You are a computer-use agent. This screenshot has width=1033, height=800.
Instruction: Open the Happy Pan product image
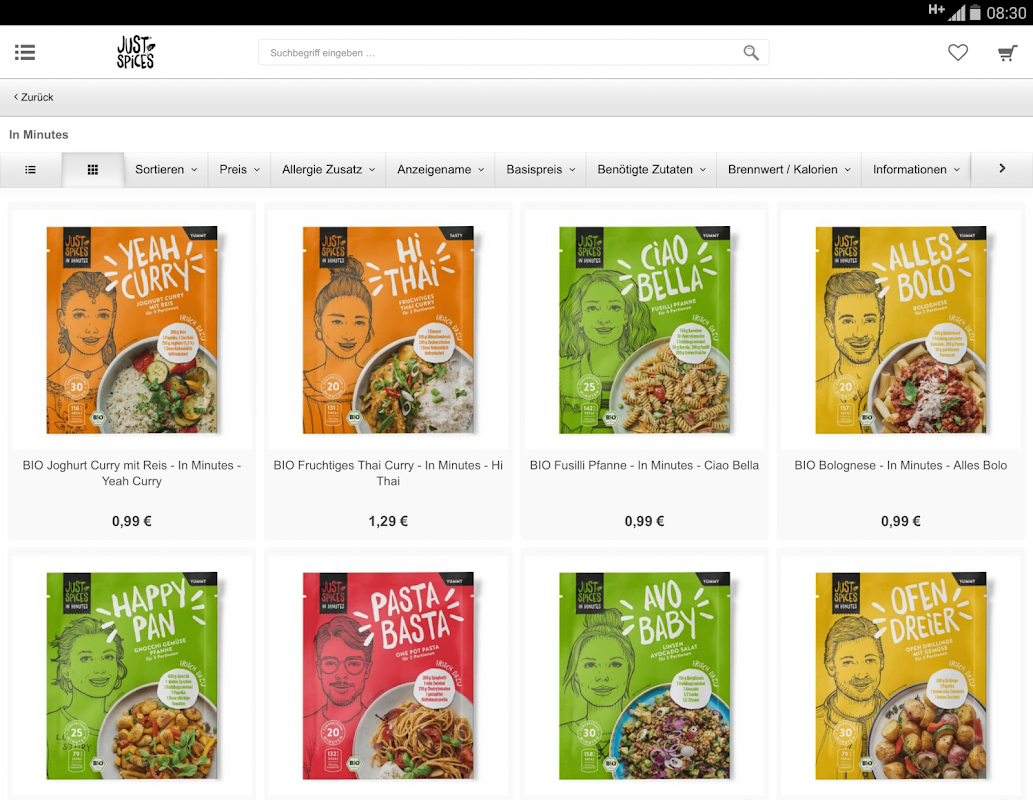tap(132, 675)
